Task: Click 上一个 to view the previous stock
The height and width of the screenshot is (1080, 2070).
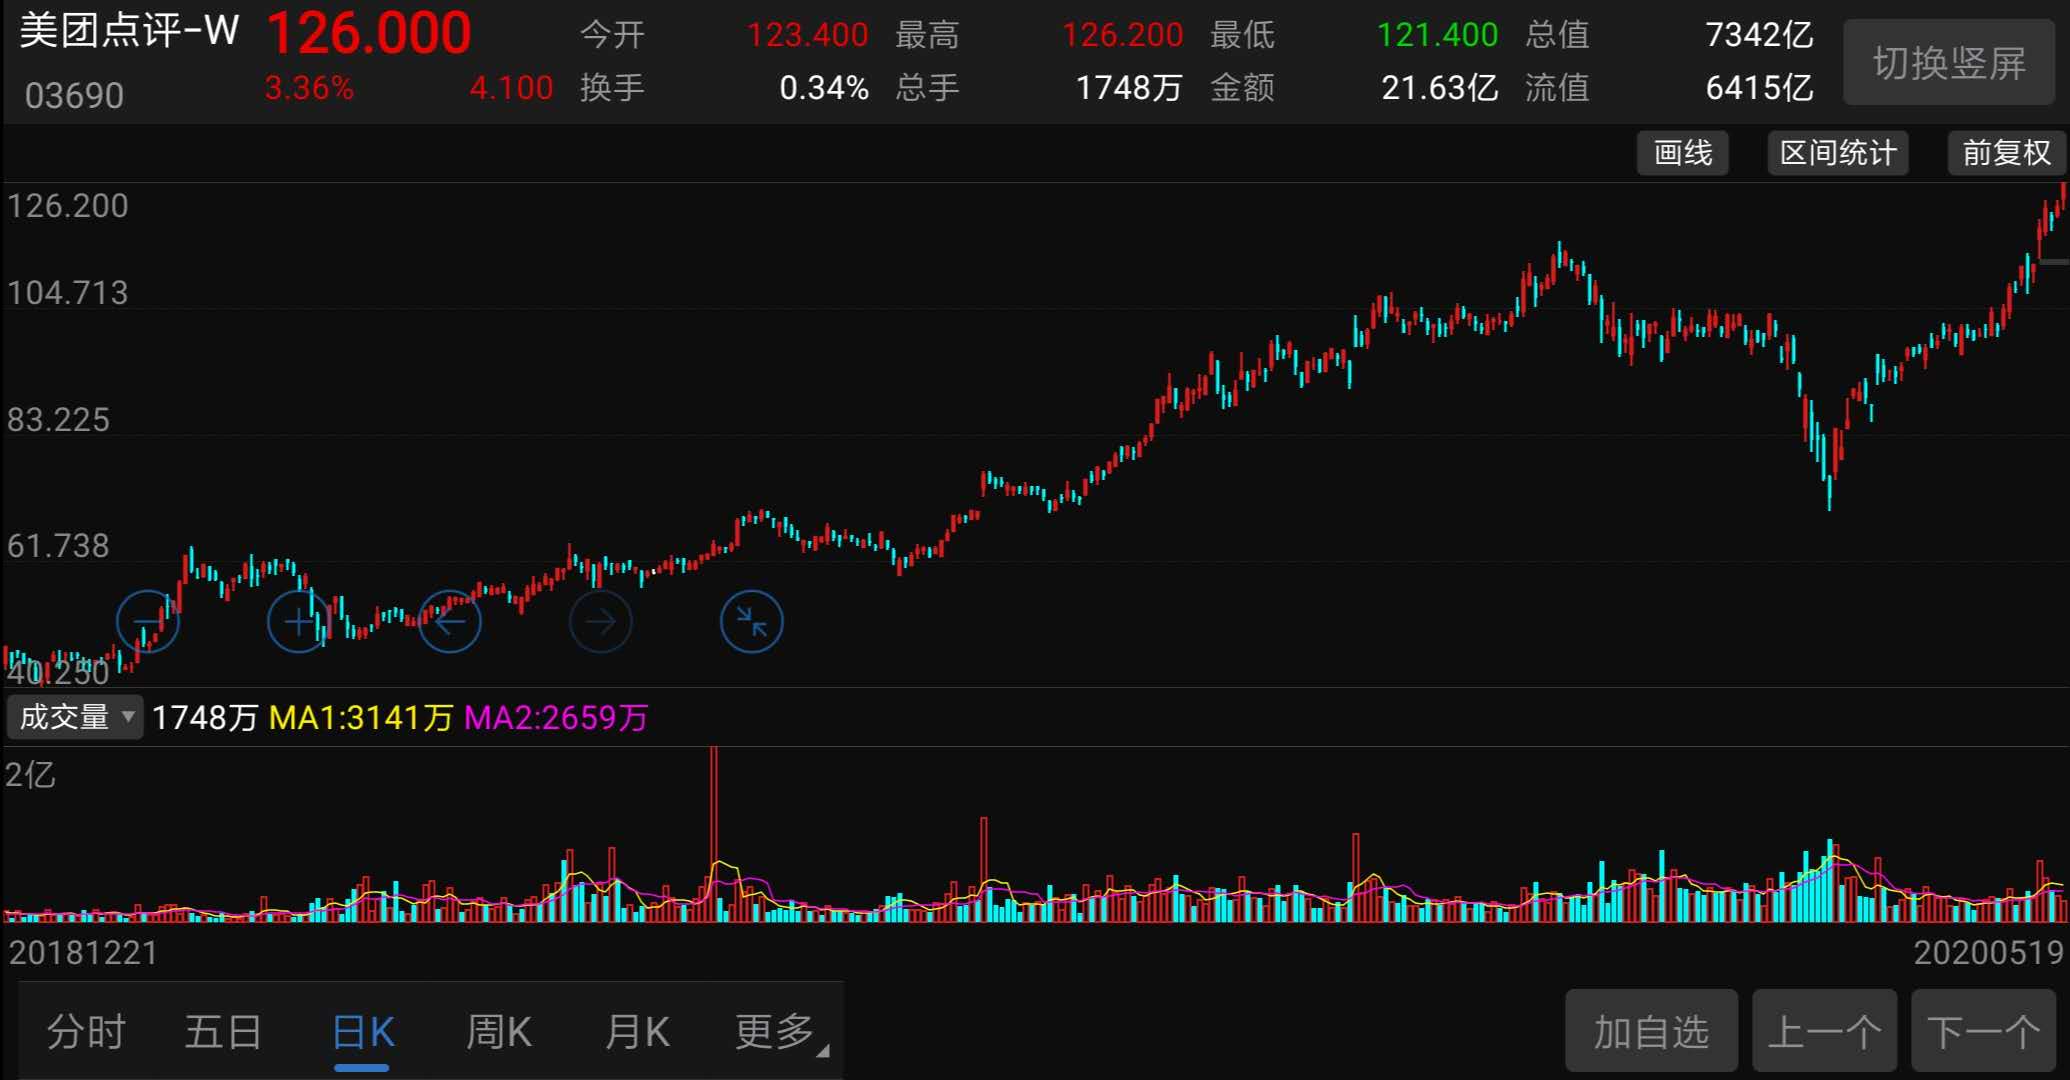Action: point(1824,1030)
